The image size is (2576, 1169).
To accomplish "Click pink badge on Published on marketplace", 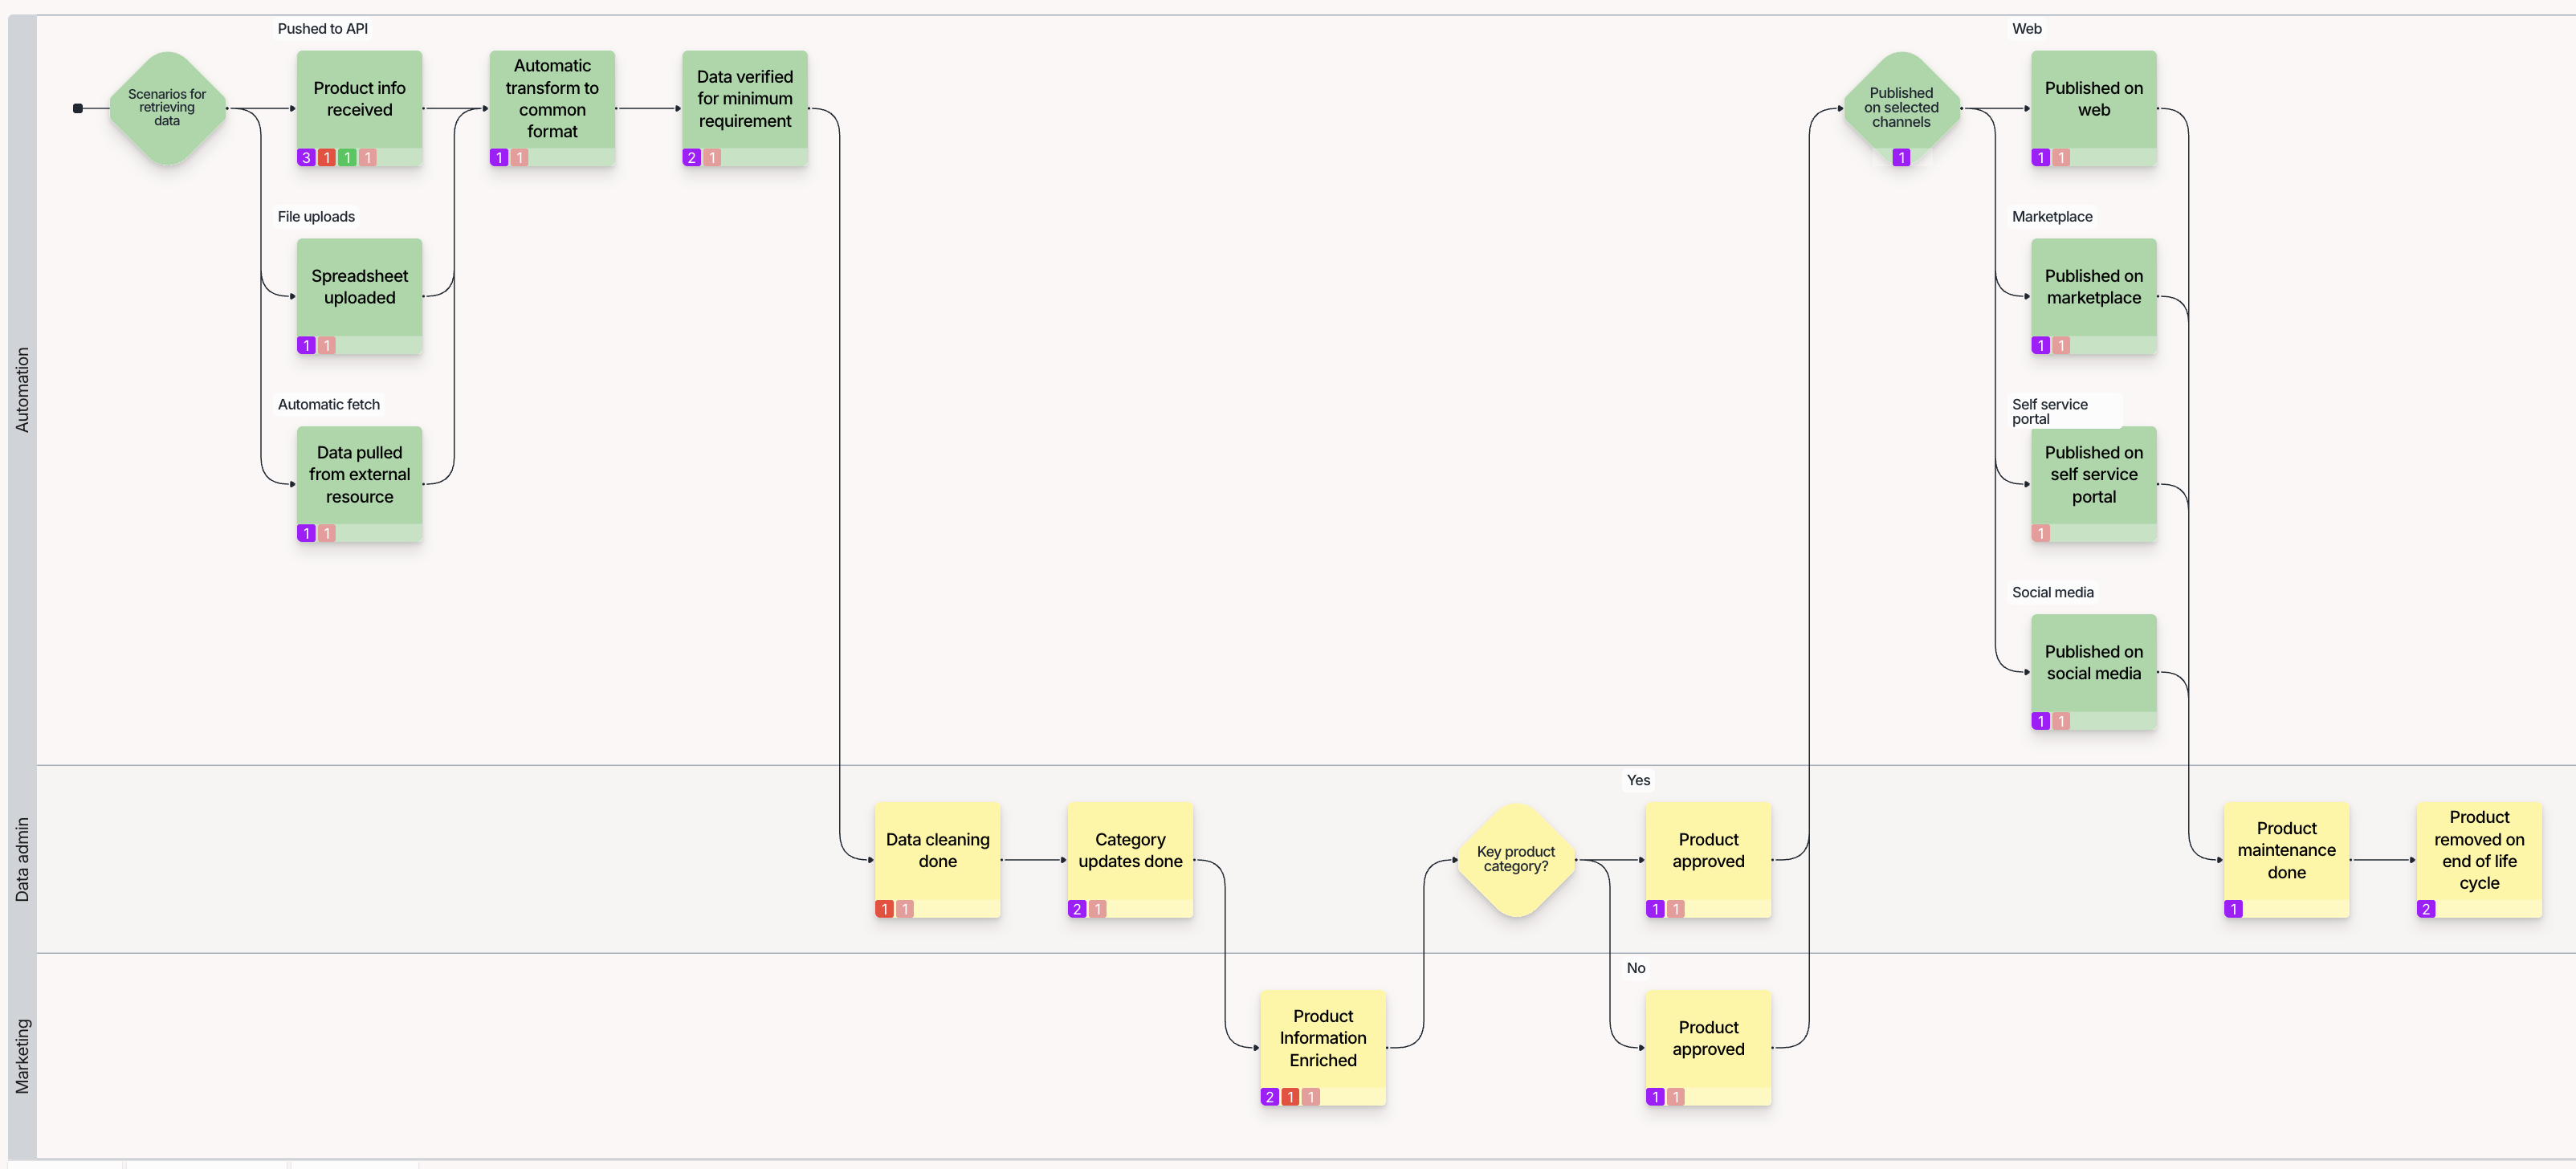I will [2062, 345].
